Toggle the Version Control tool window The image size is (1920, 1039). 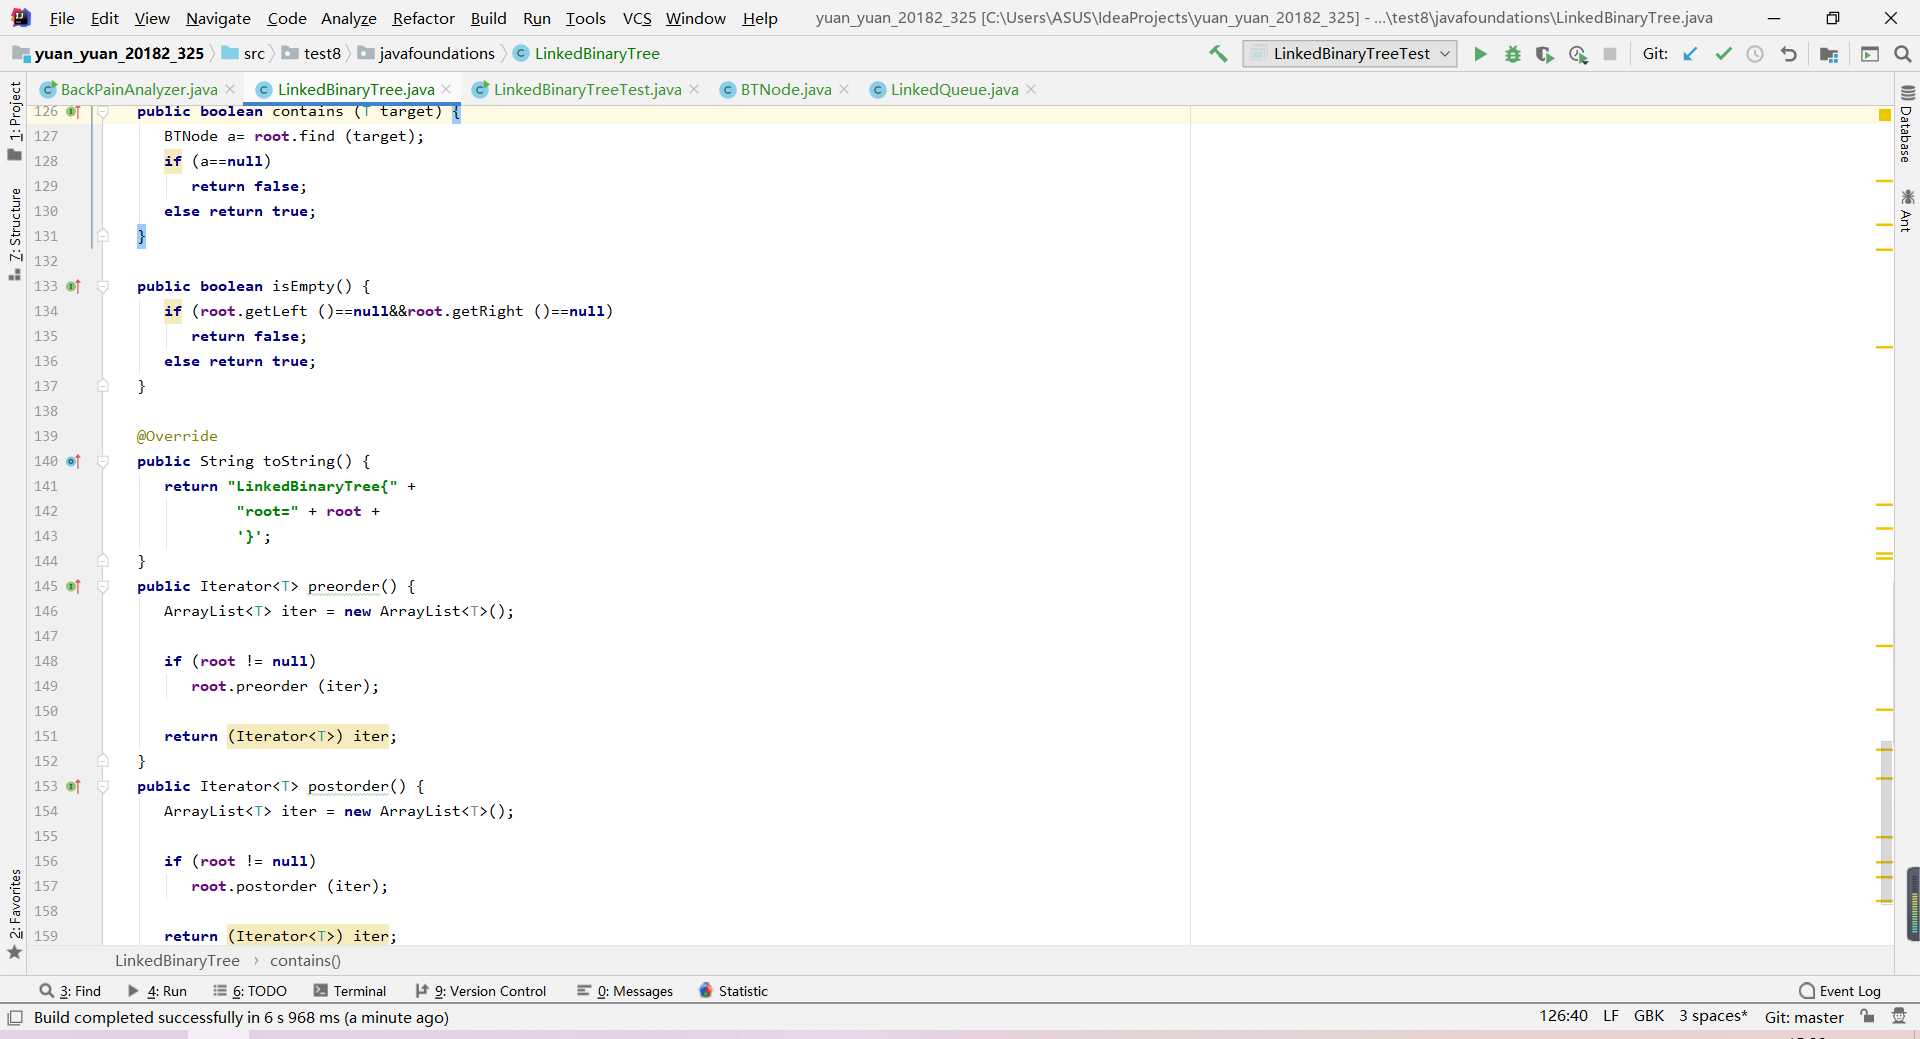coord(481,991)
